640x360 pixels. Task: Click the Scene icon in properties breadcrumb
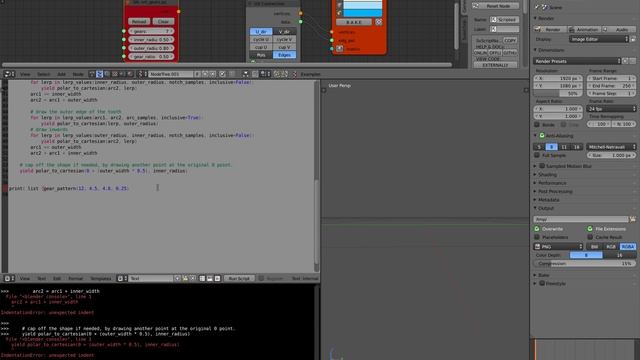[544, 7]
